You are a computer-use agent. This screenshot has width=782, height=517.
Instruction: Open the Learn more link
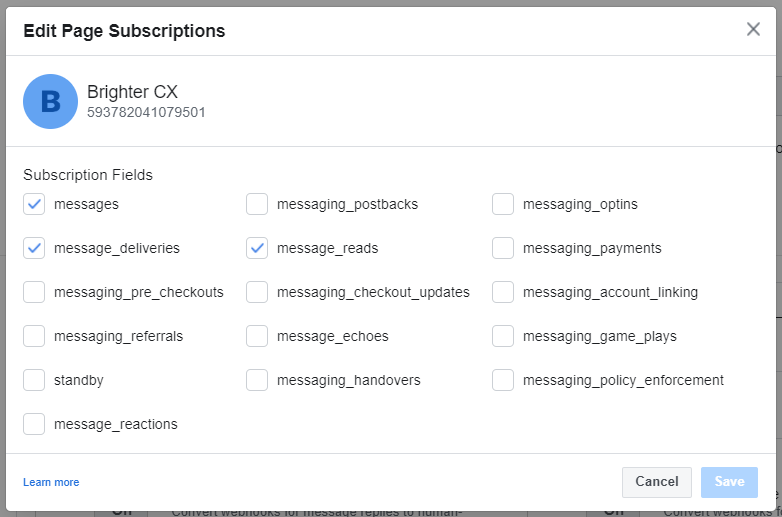[x=51, y=482]
